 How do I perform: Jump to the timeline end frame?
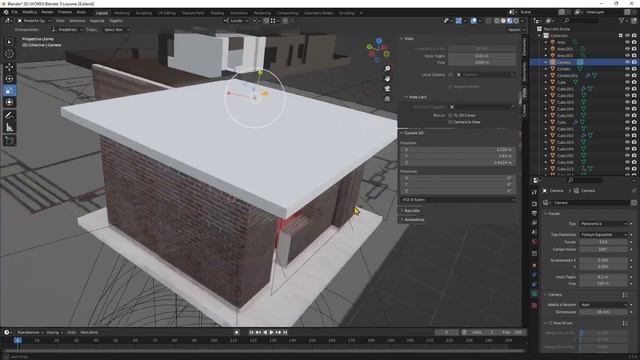click(x=285, y=332)
